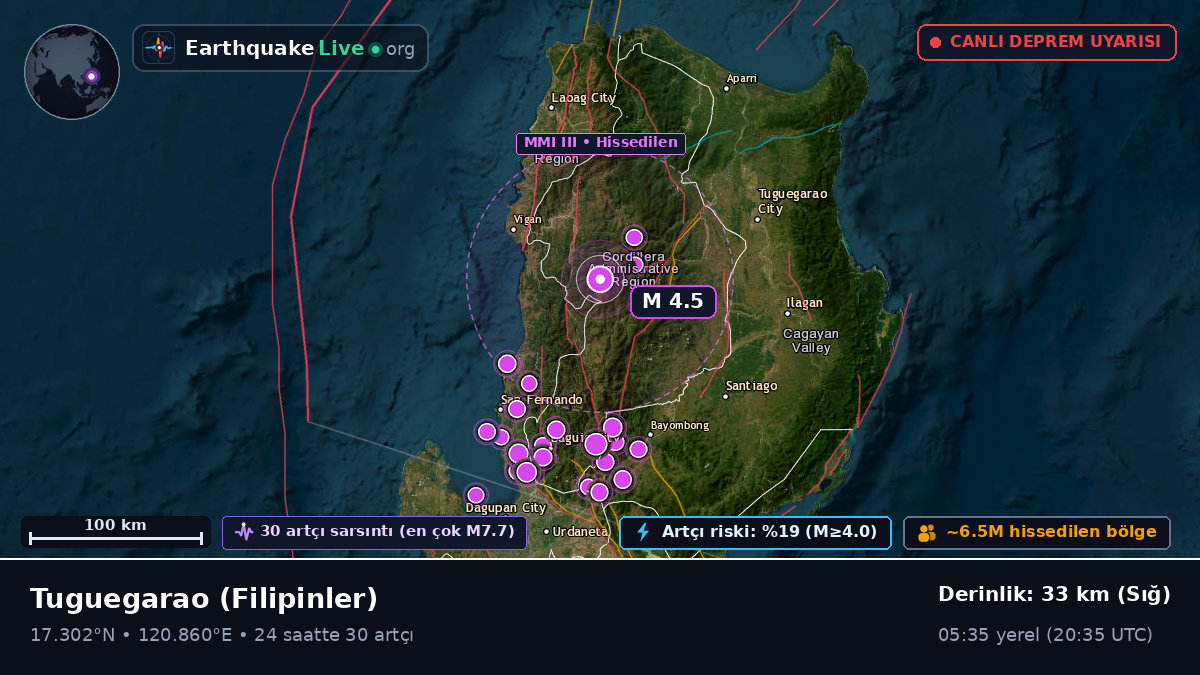Click the 05:35 yerel (20:35 UTC) time
1200x675 pixels.
pos(1045,635)
